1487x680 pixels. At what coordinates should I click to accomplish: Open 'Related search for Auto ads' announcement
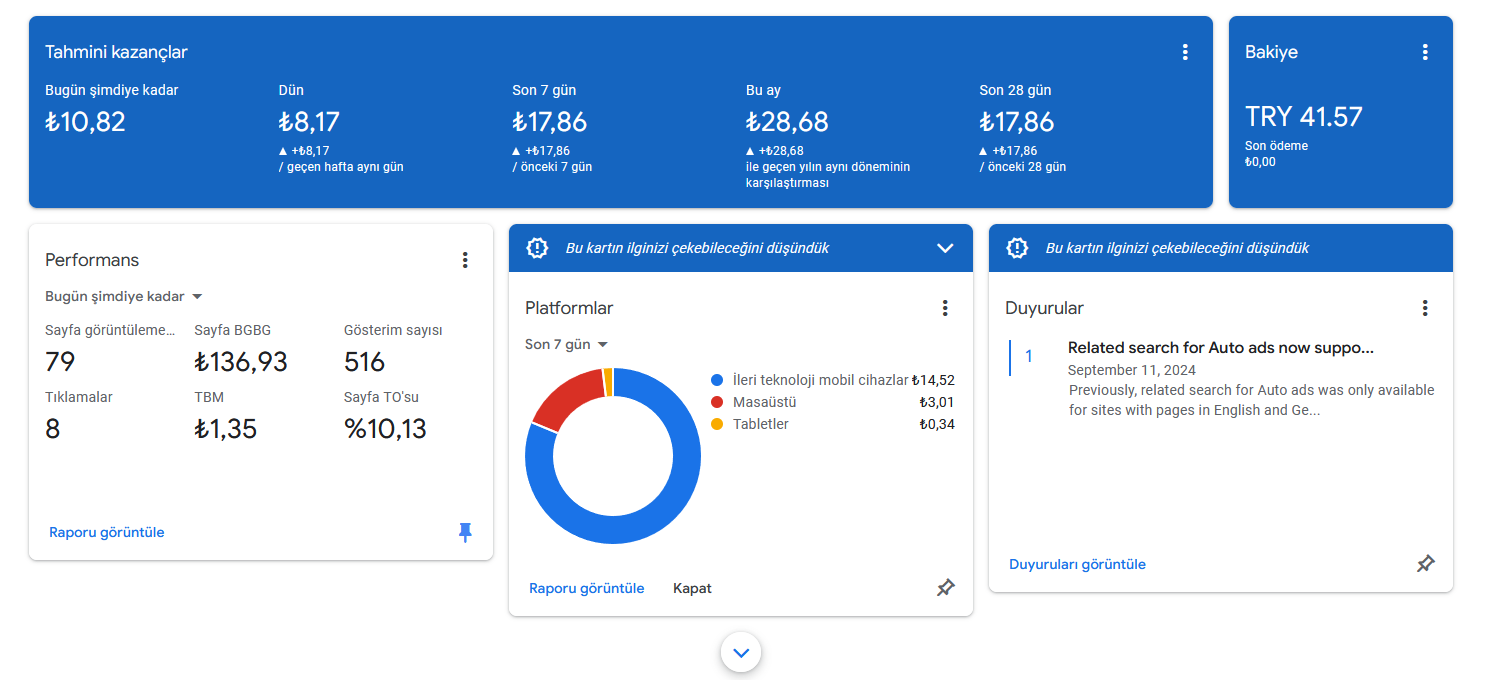[1221, 348]
